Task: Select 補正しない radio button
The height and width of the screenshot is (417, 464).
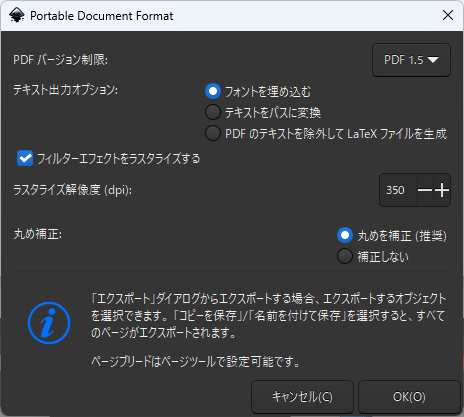Action: (x=345, y=256)
